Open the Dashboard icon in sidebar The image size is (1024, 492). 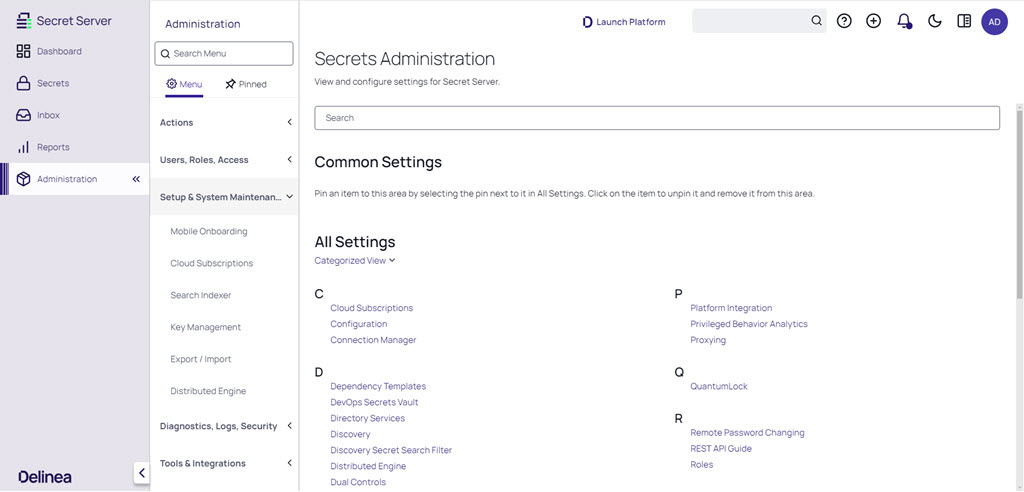pos(24,51)
